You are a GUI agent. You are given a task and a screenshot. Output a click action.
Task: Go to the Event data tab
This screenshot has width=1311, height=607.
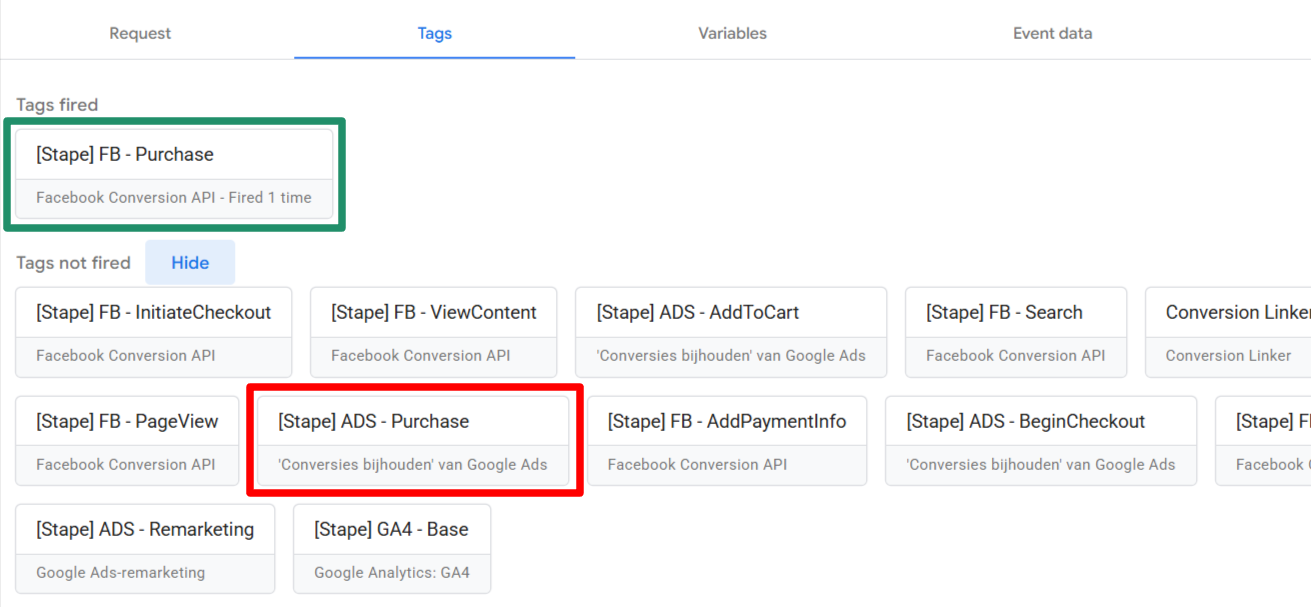[1052, 33]
